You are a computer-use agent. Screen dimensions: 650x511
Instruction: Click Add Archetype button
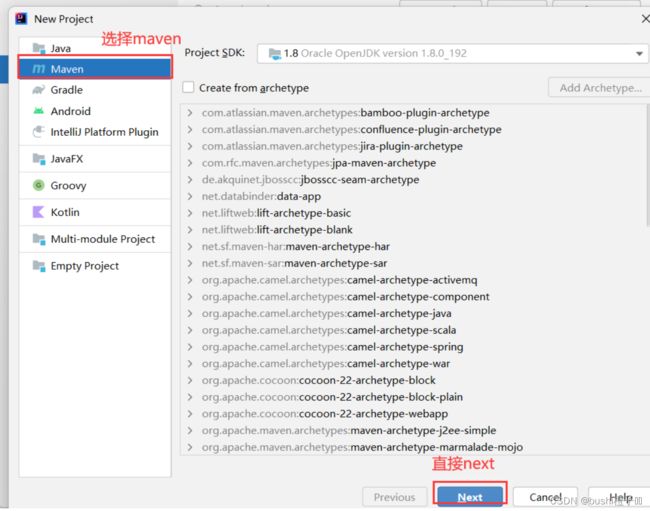coord(599,88)
